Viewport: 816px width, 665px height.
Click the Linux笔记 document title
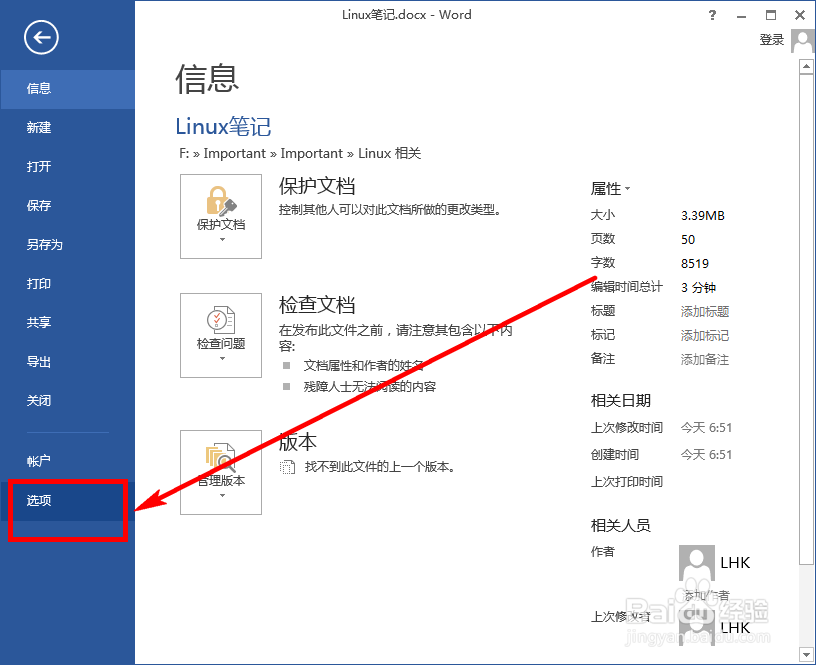[x=223, y=126]
